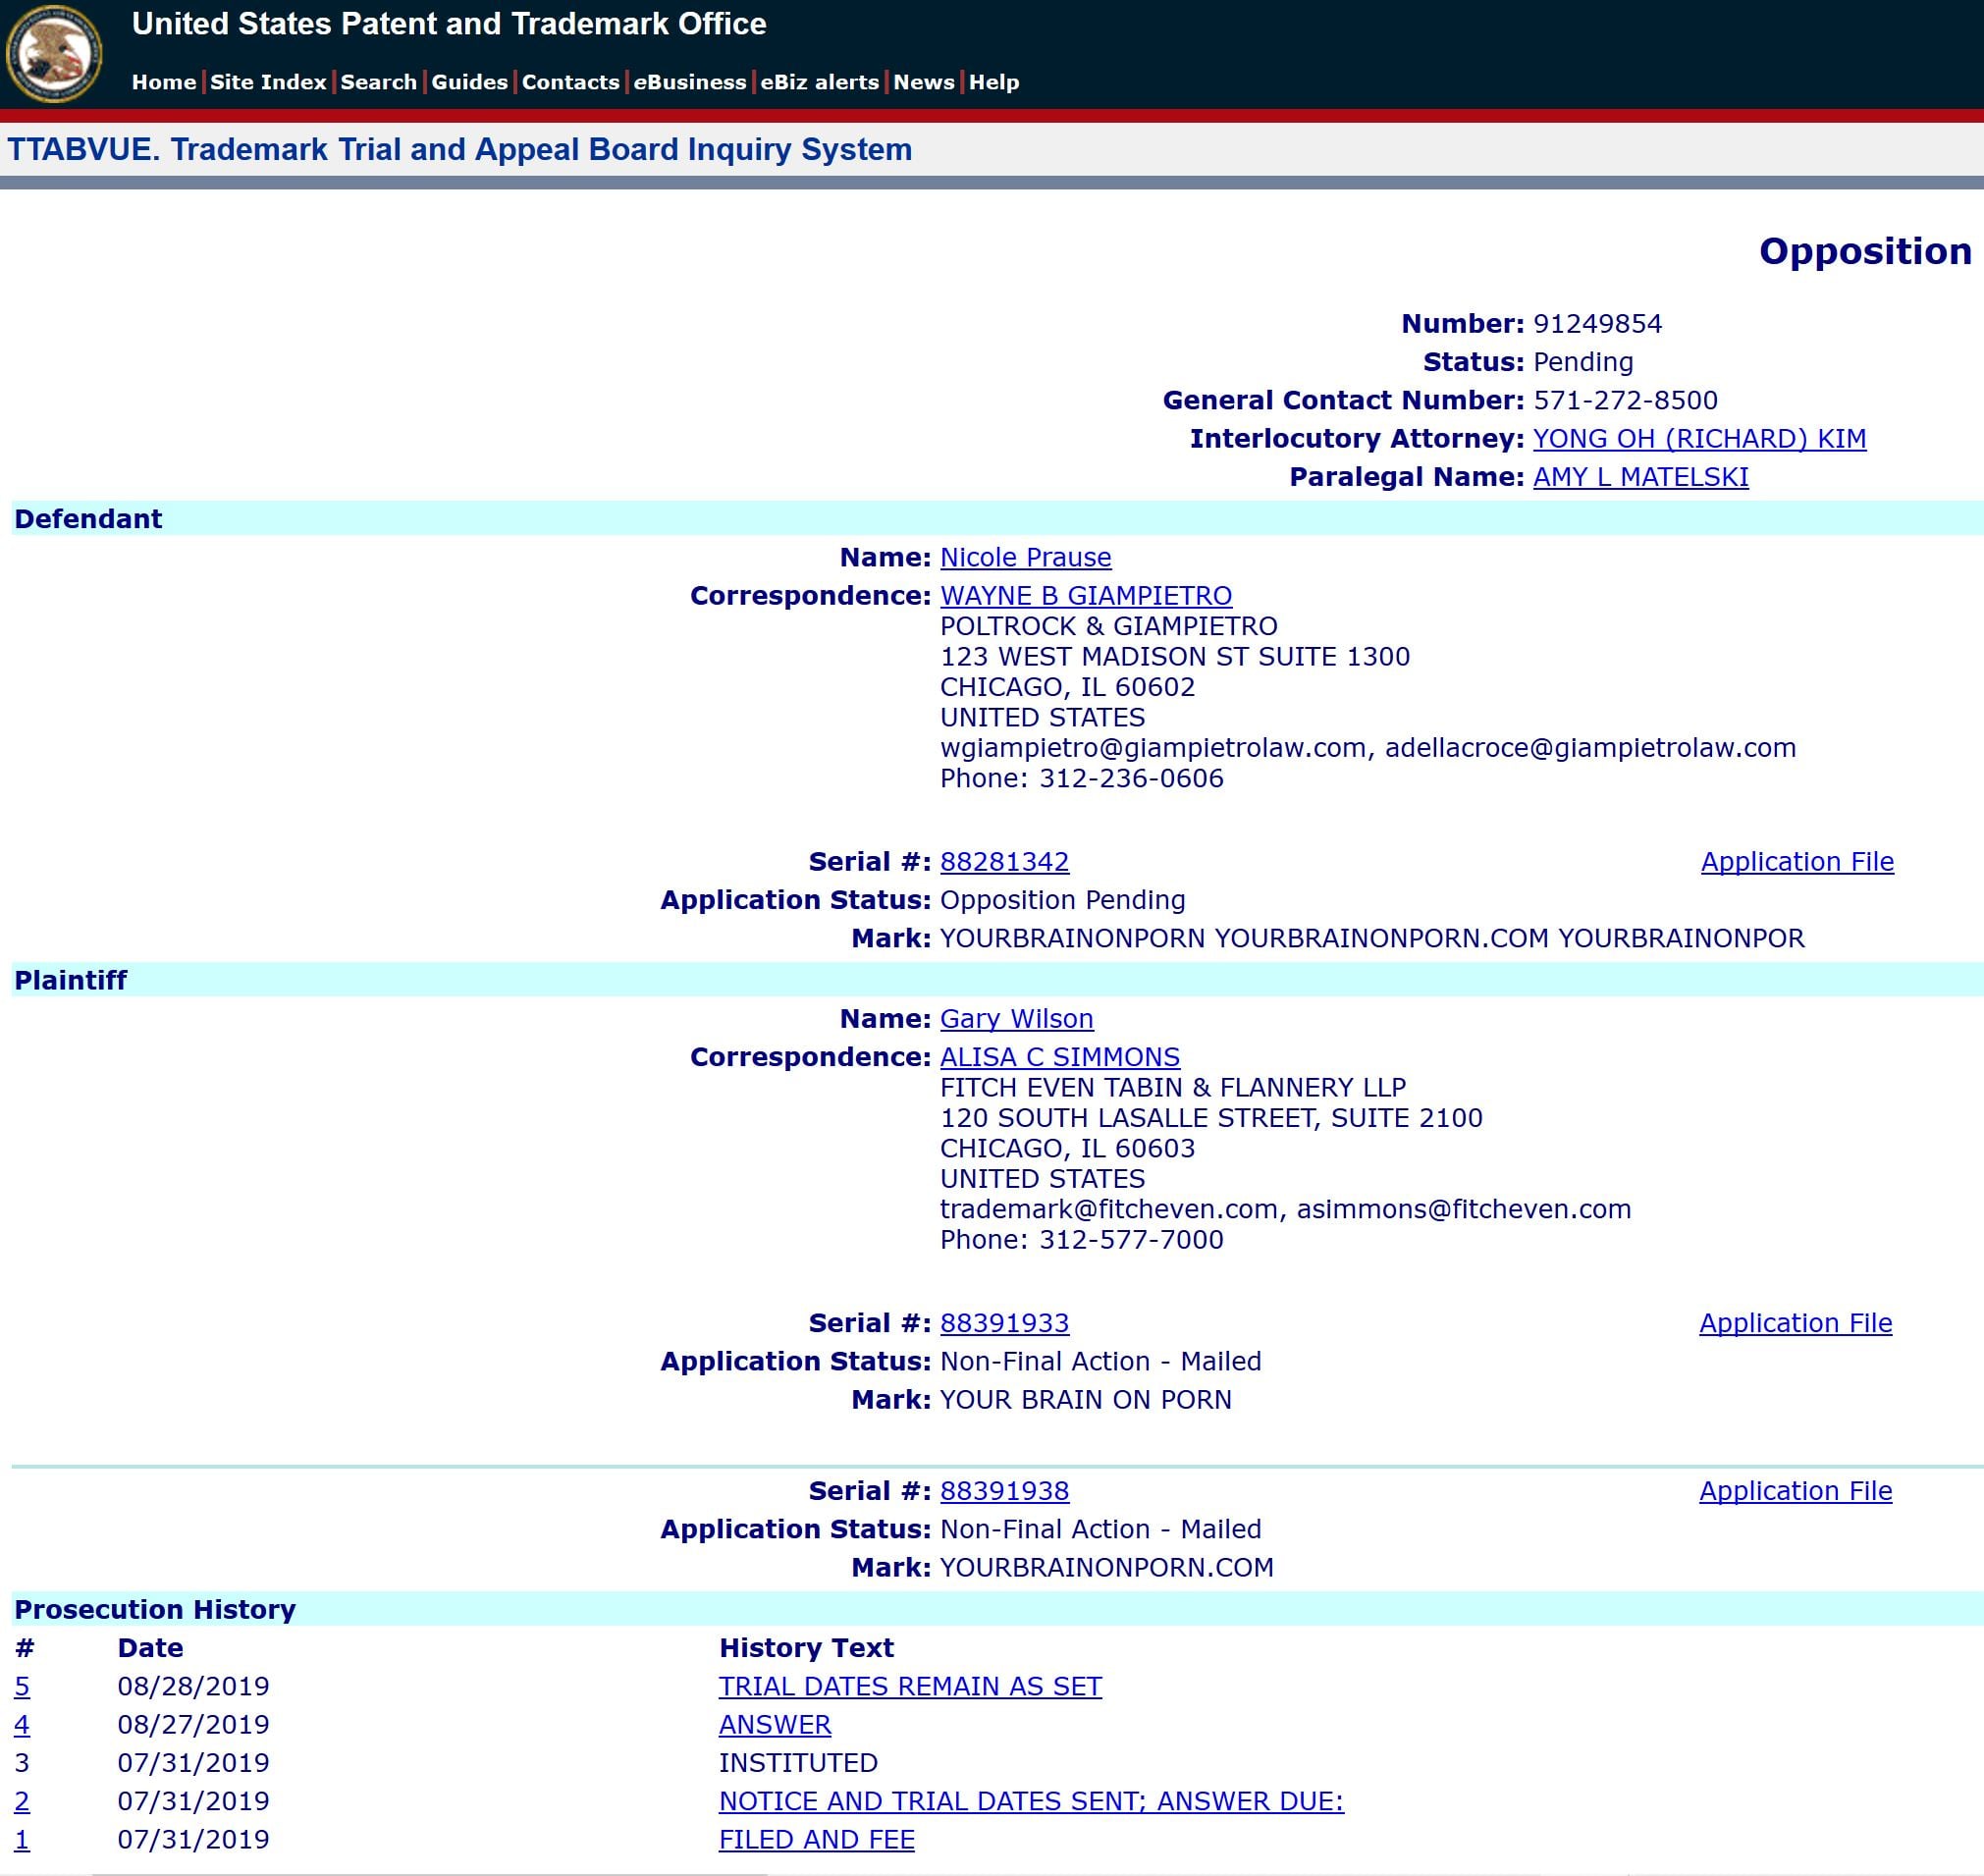The image size is (1984, 1876).
Task: Open the Home menu item
Action: 163,82
